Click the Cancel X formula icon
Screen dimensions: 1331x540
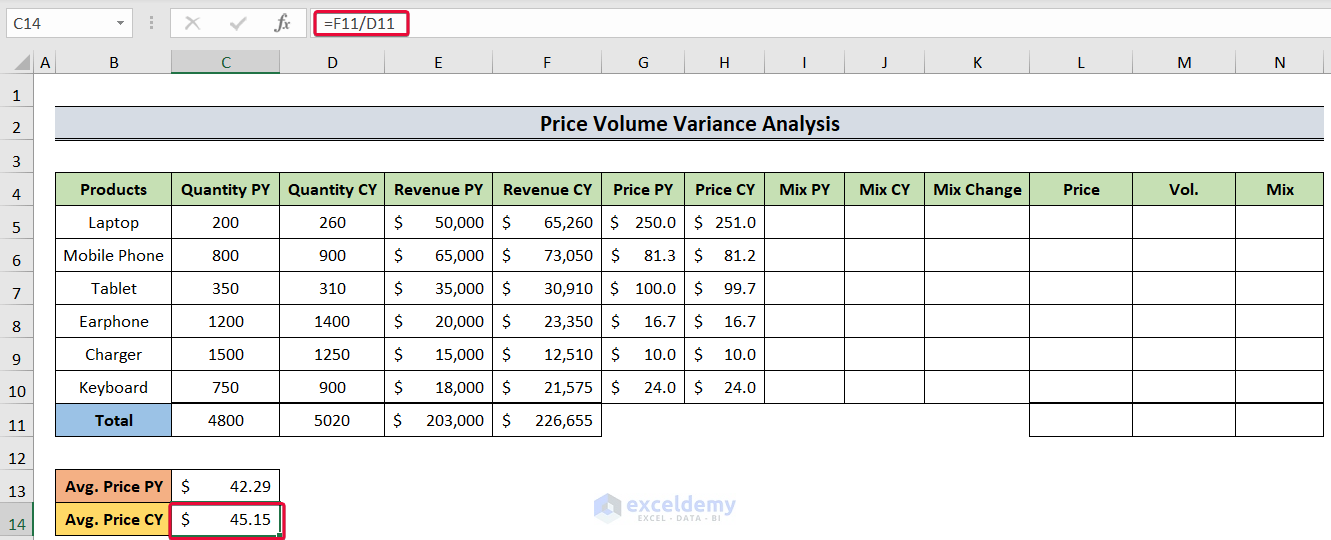(x=193, y=23)
